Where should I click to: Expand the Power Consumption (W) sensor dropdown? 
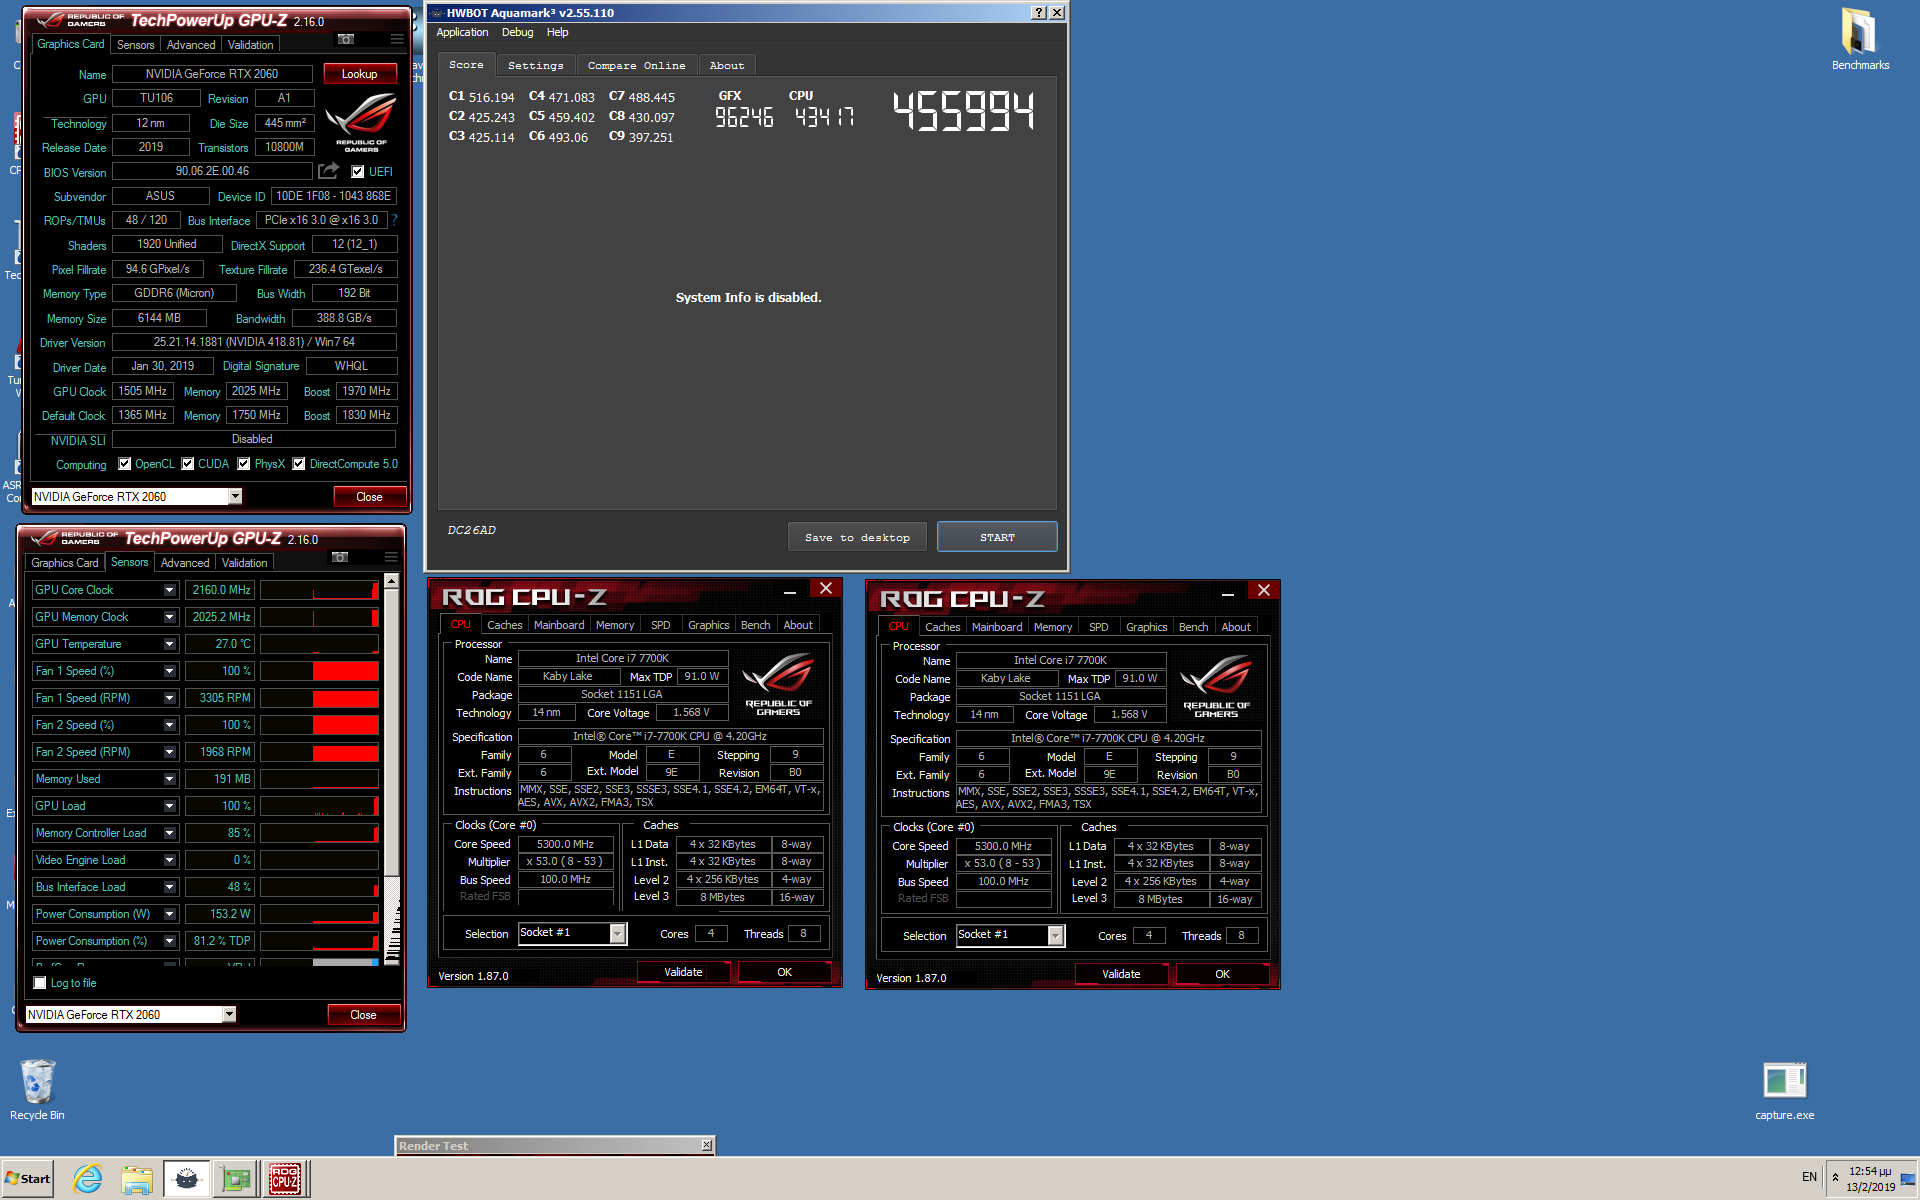point(169,914)
